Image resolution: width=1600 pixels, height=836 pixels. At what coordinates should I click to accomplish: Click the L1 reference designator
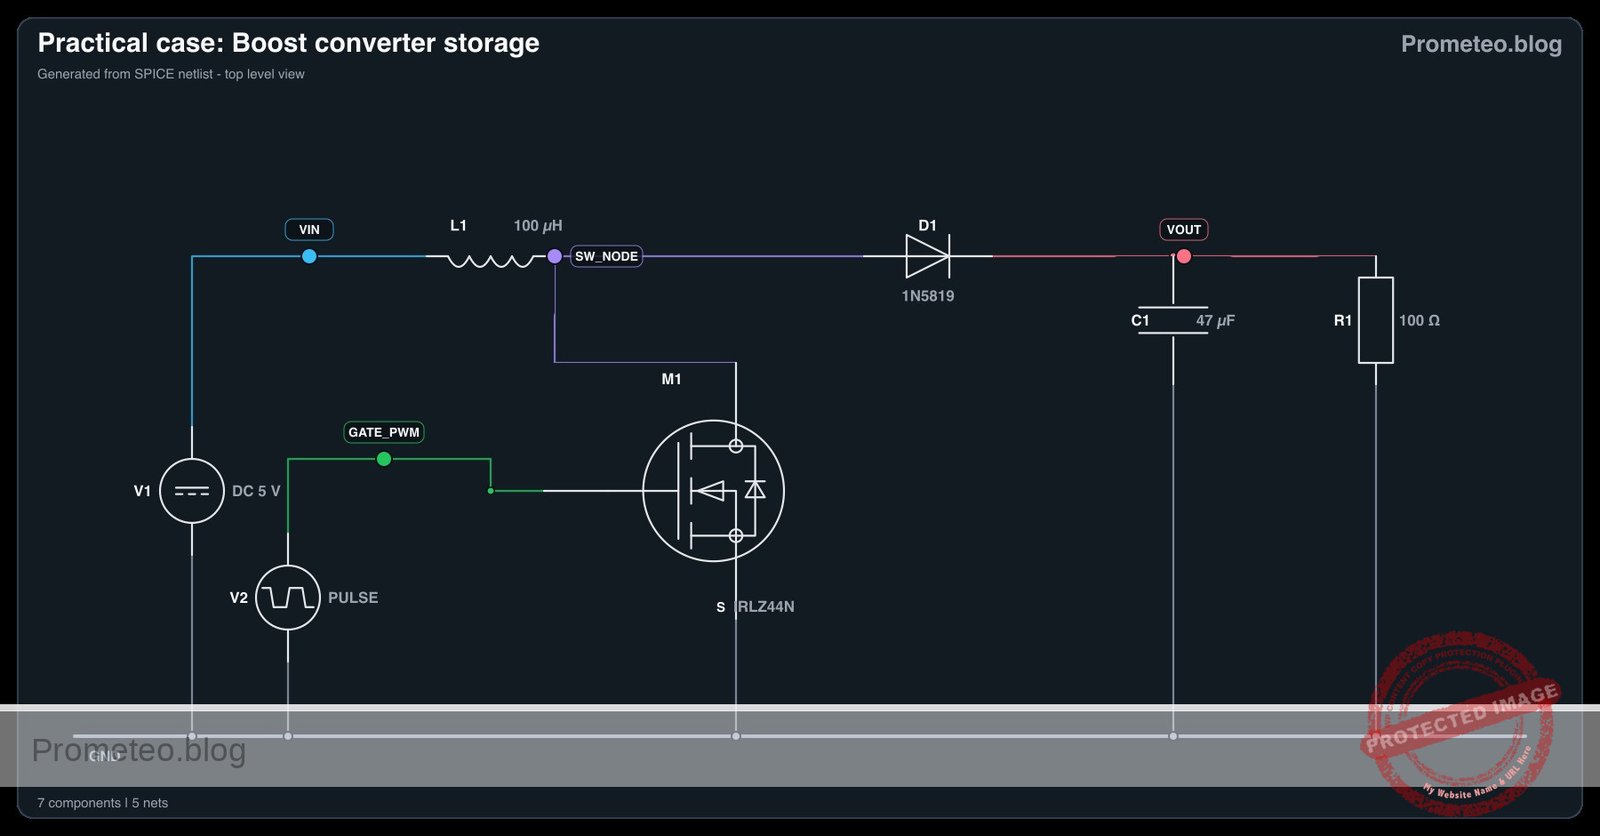pyautogui.click(x=458, y=226)
